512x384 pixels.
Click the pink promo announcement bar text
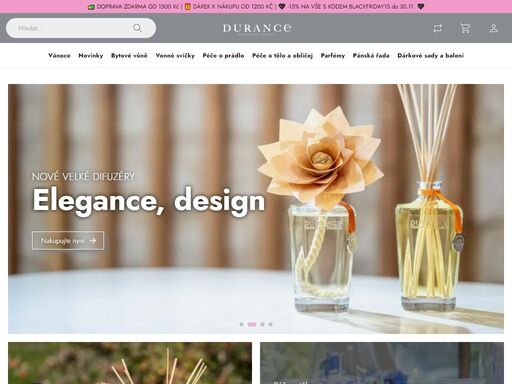click(256, 6)
